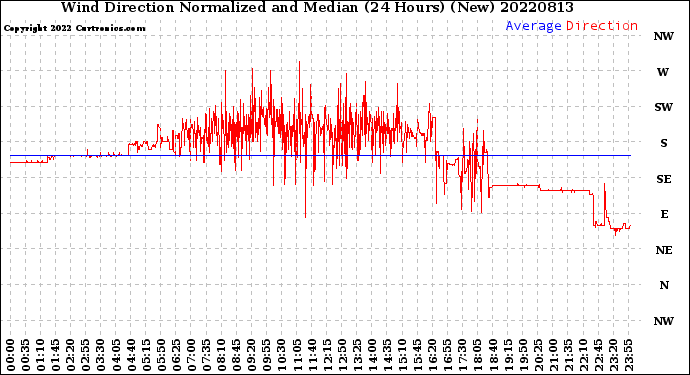
Task: Click the 02:20 time axis label
Action: [x=70, y=355]
